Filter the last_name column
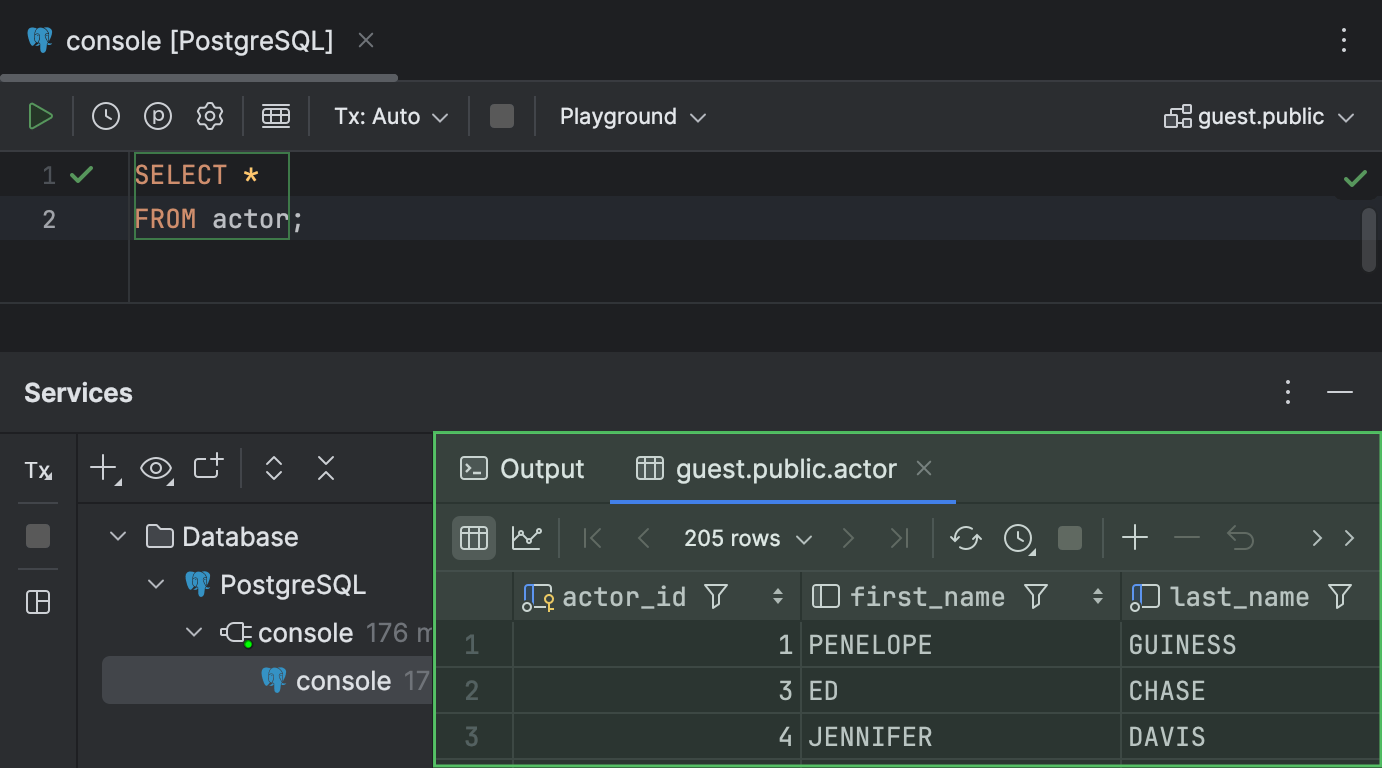 pos(1339,596)
